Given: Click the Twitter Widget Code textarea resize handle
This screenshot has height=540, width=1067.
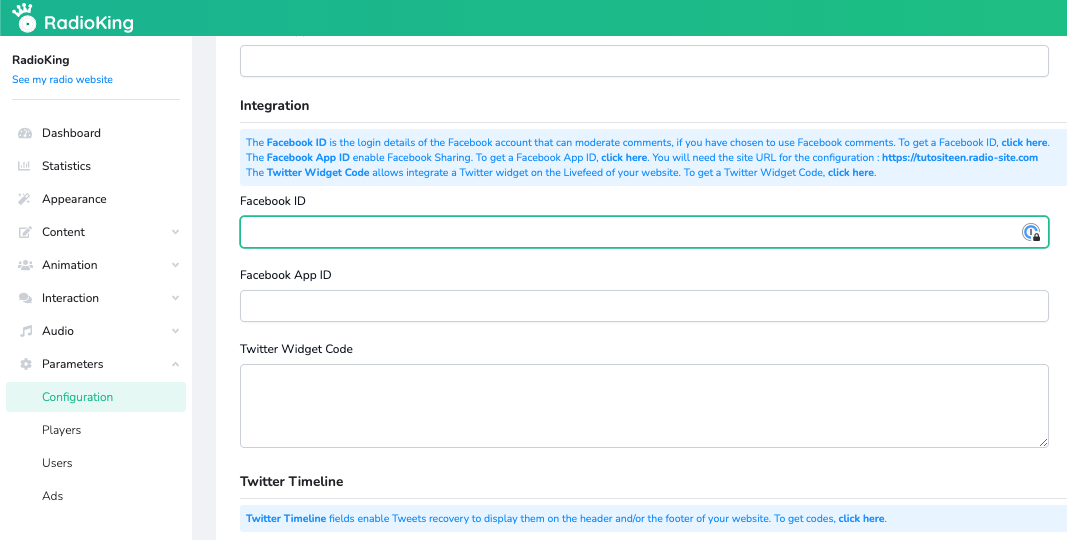Looking at the screenshot, I should (1043, 442).
